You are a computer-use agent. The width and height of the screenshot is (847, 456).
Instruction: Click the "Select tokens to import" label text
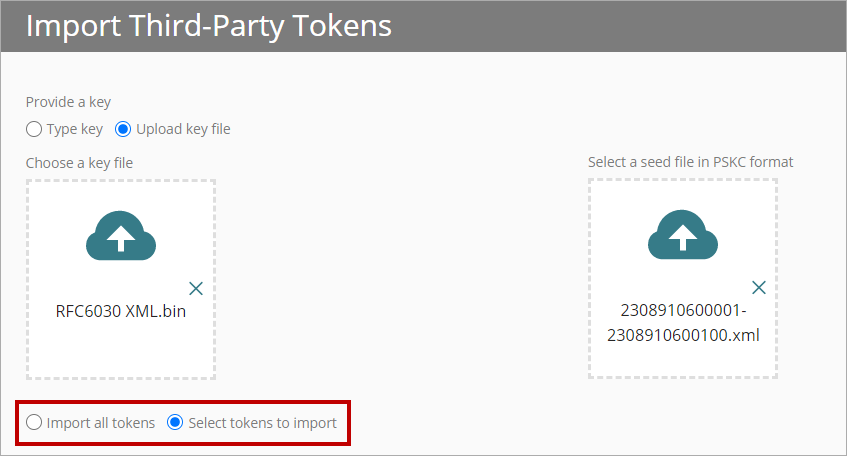pyautogui.click(x=262, y=422)
